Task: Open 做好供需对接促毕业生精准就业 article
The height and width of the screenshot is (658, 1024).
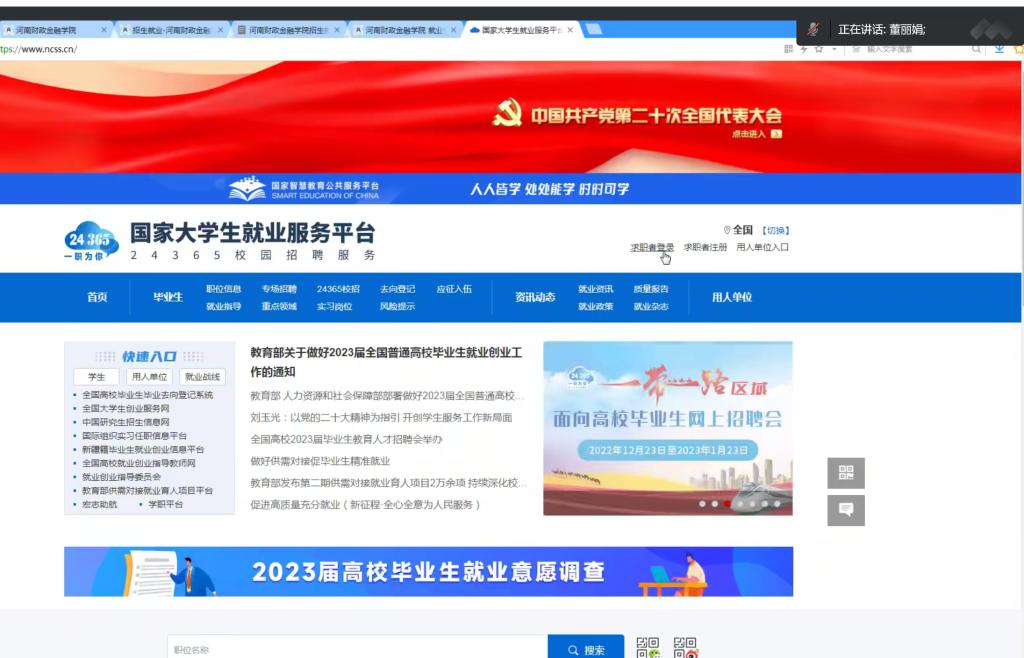Action: (320, 461)
